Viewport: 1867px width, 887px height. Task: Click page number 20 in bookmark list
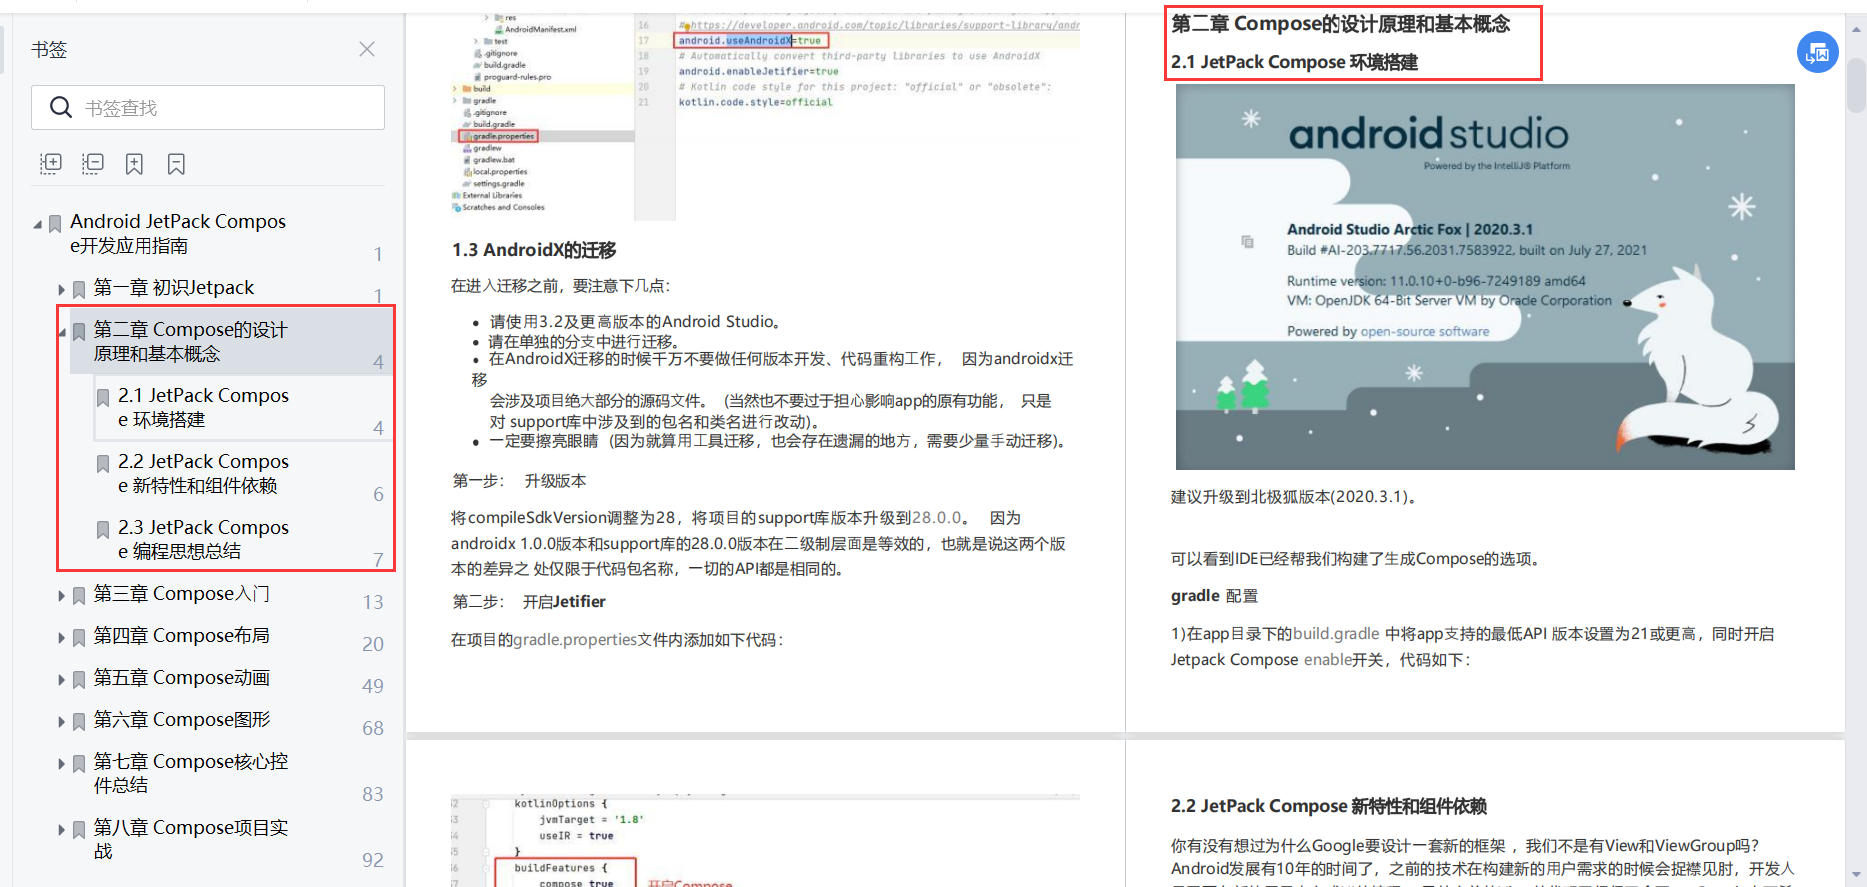(x=373, y=644)
